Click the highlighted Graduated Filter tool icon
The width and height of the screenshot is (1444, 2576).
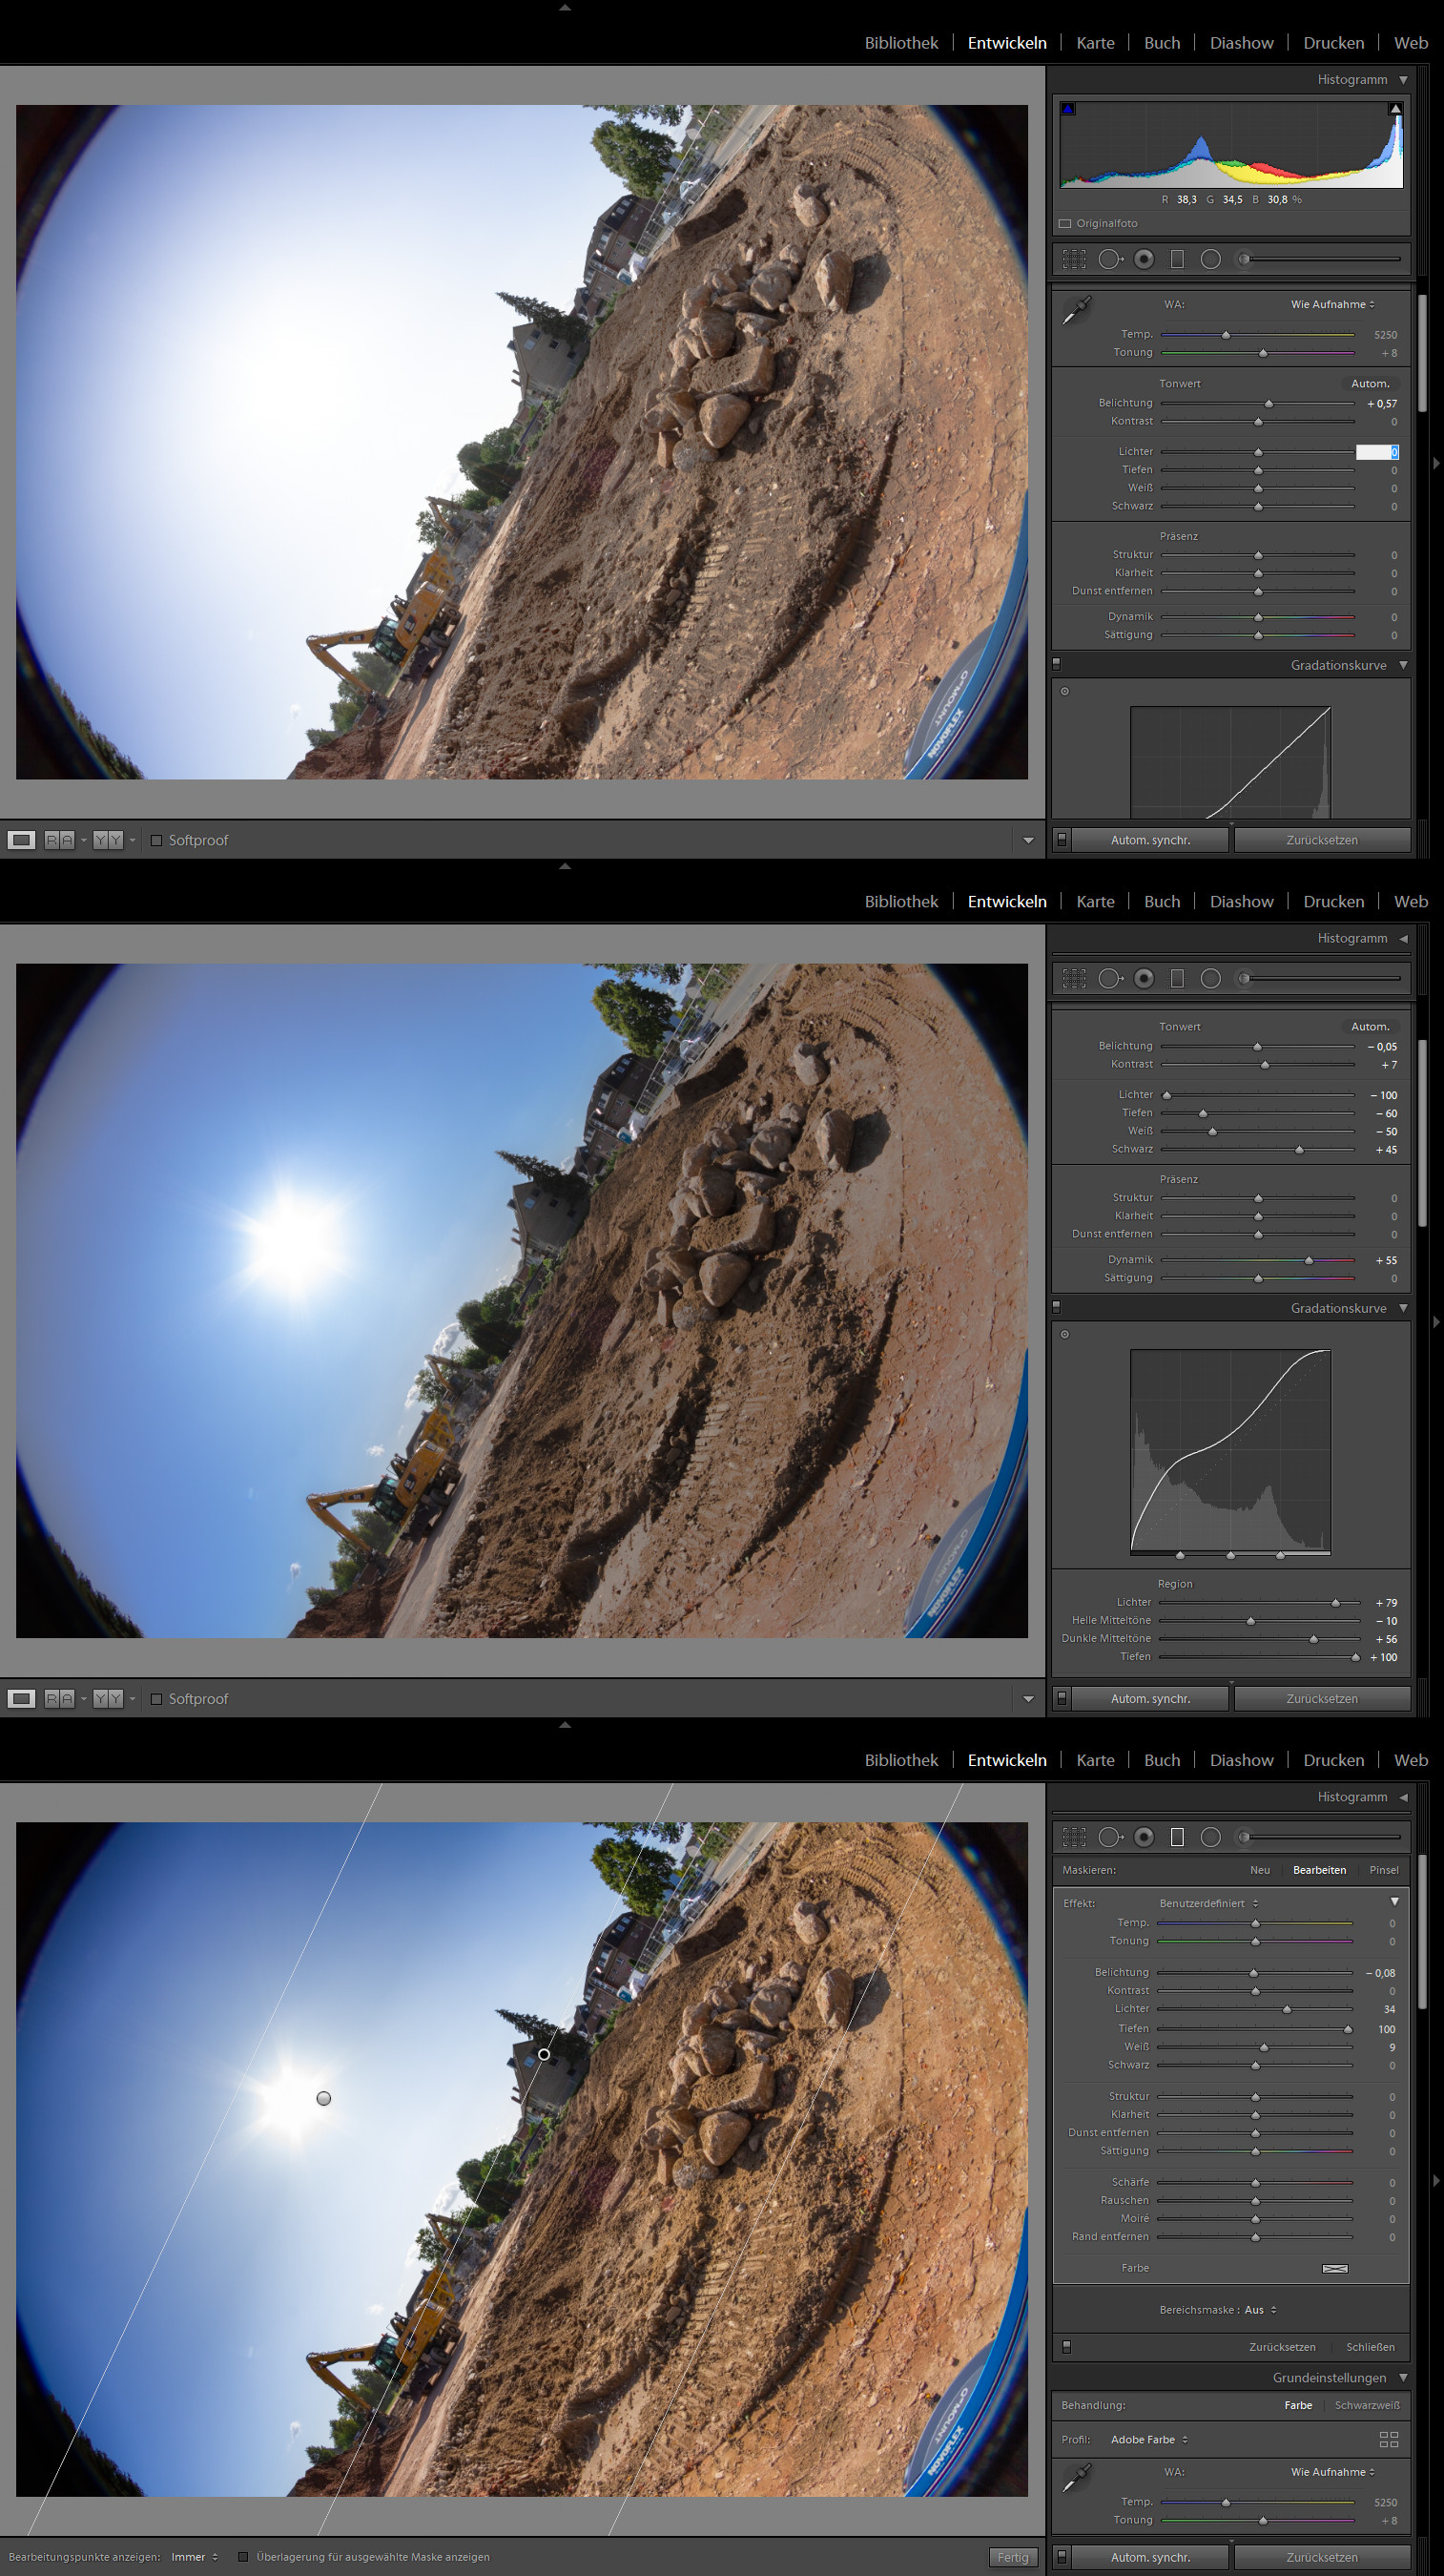1177,1837
